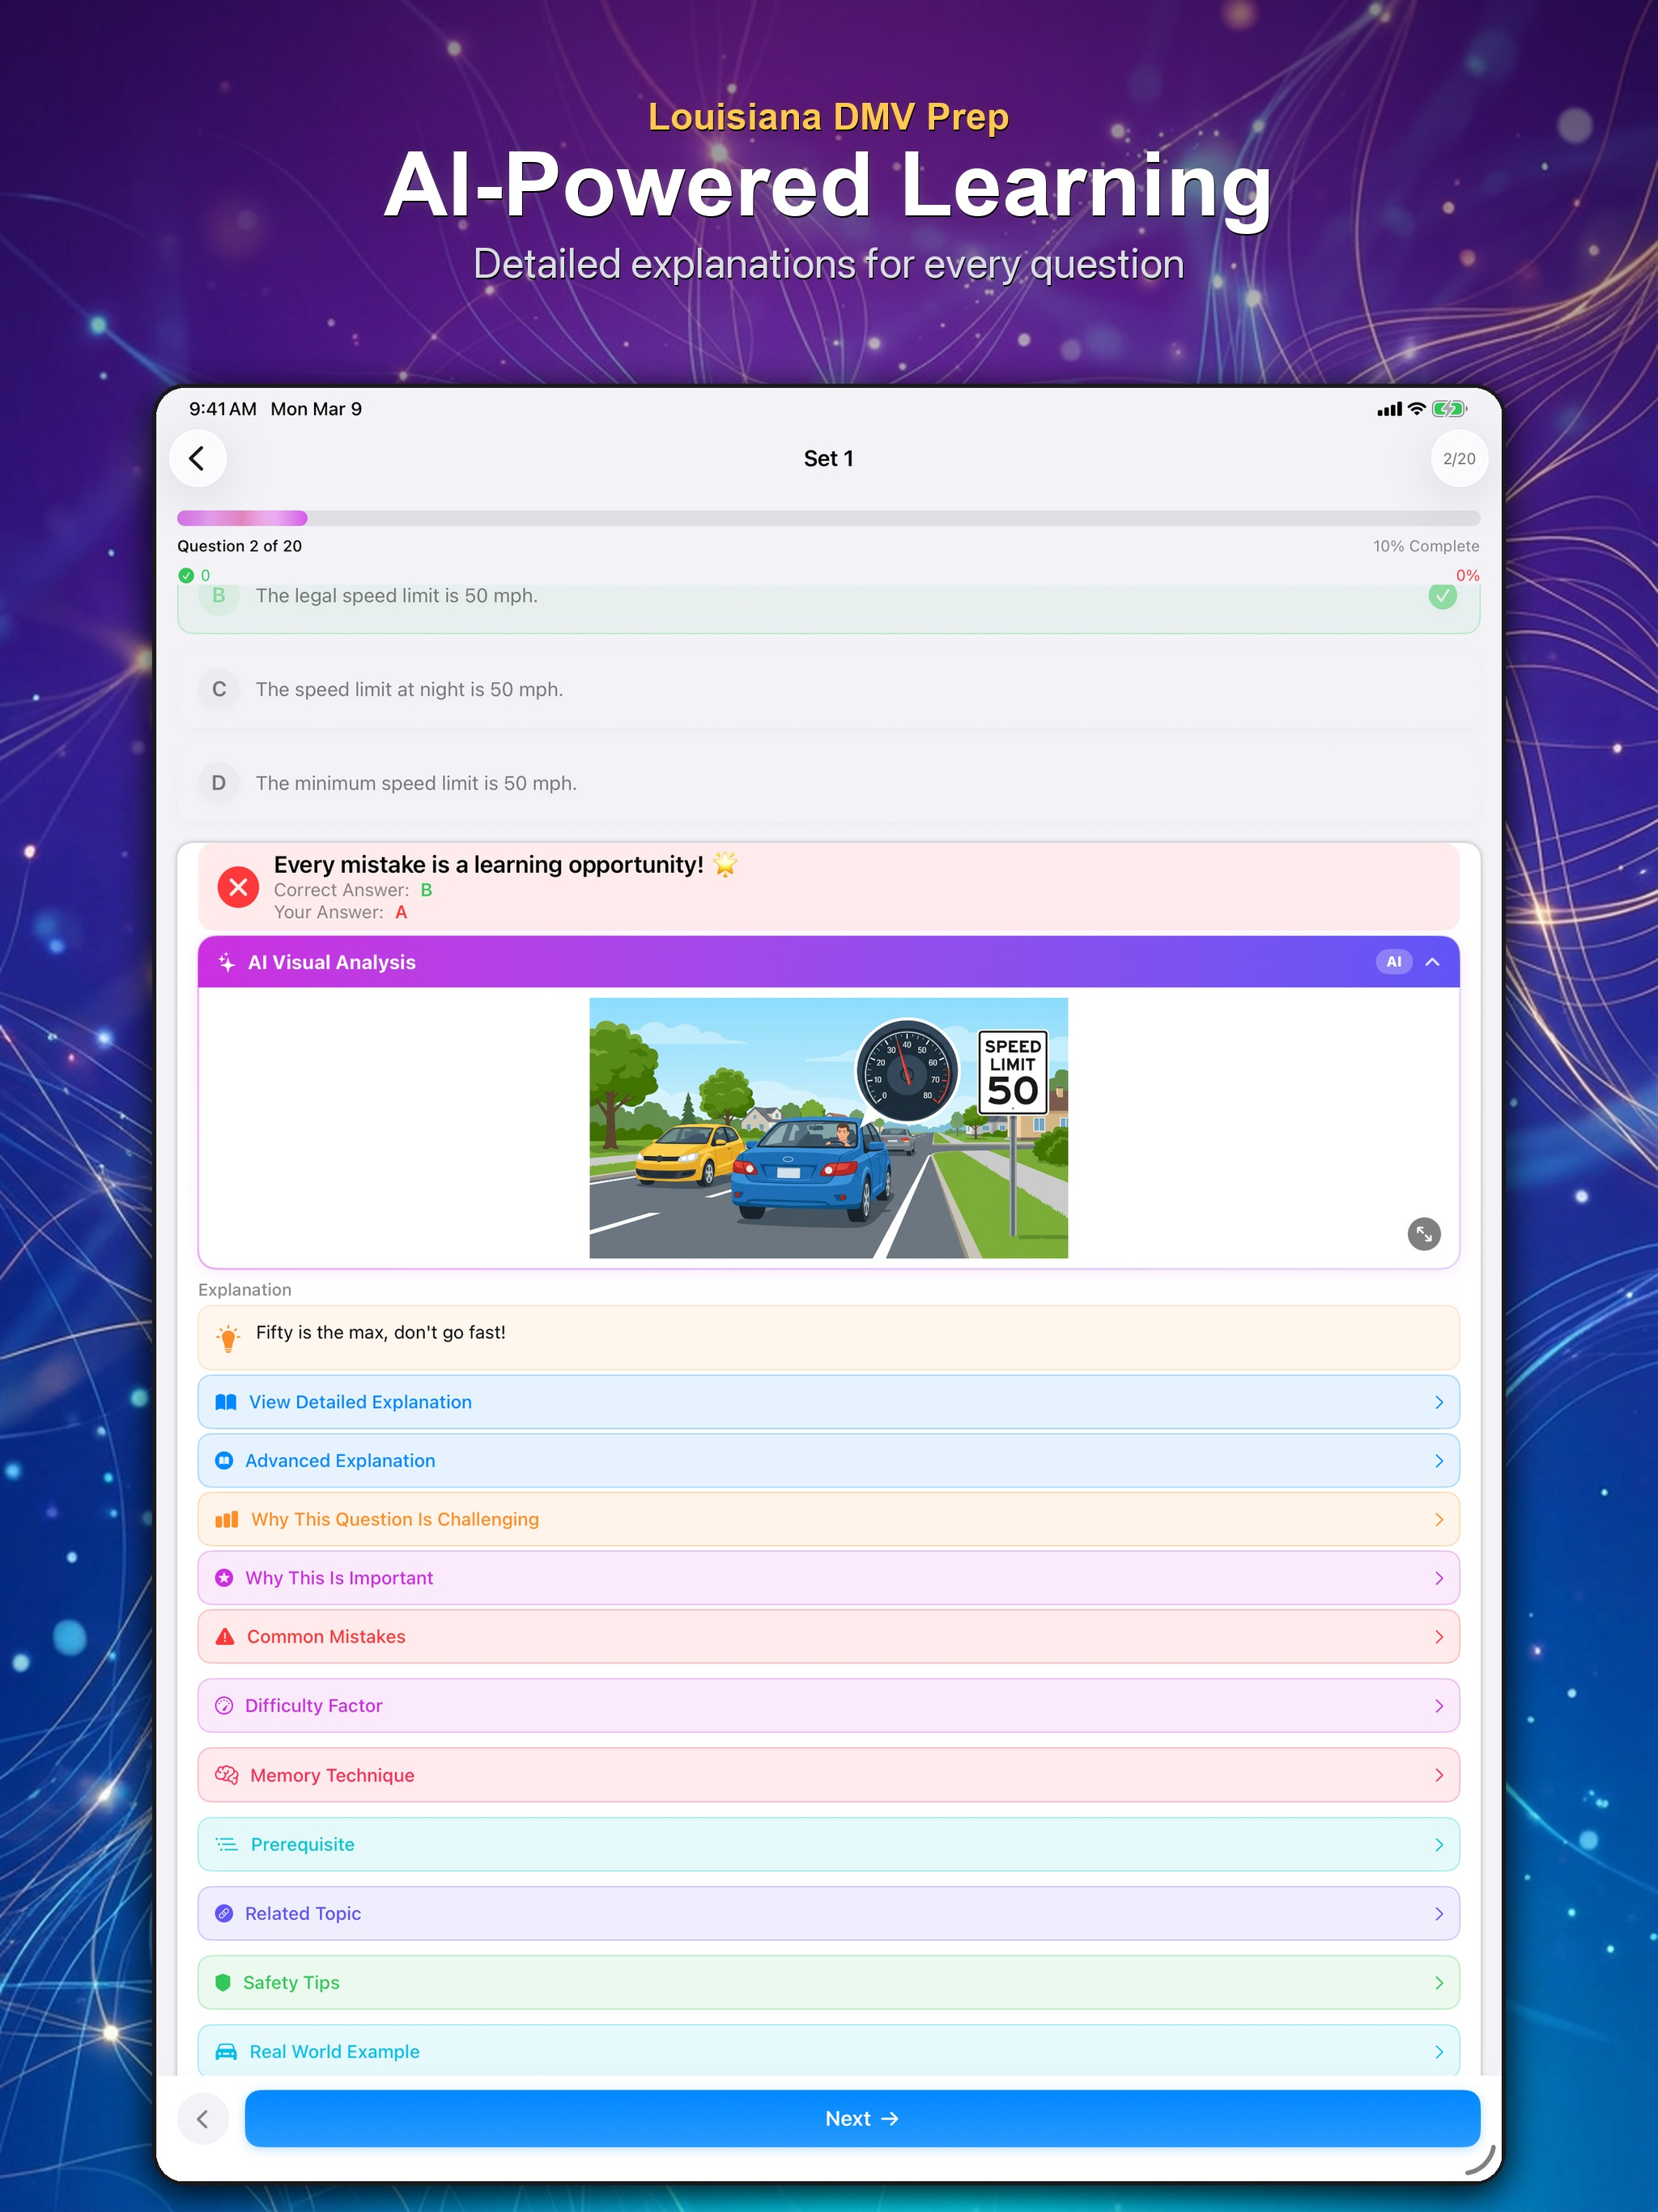
Task: Click the AI badge in analysis header
Action: 1393,962
